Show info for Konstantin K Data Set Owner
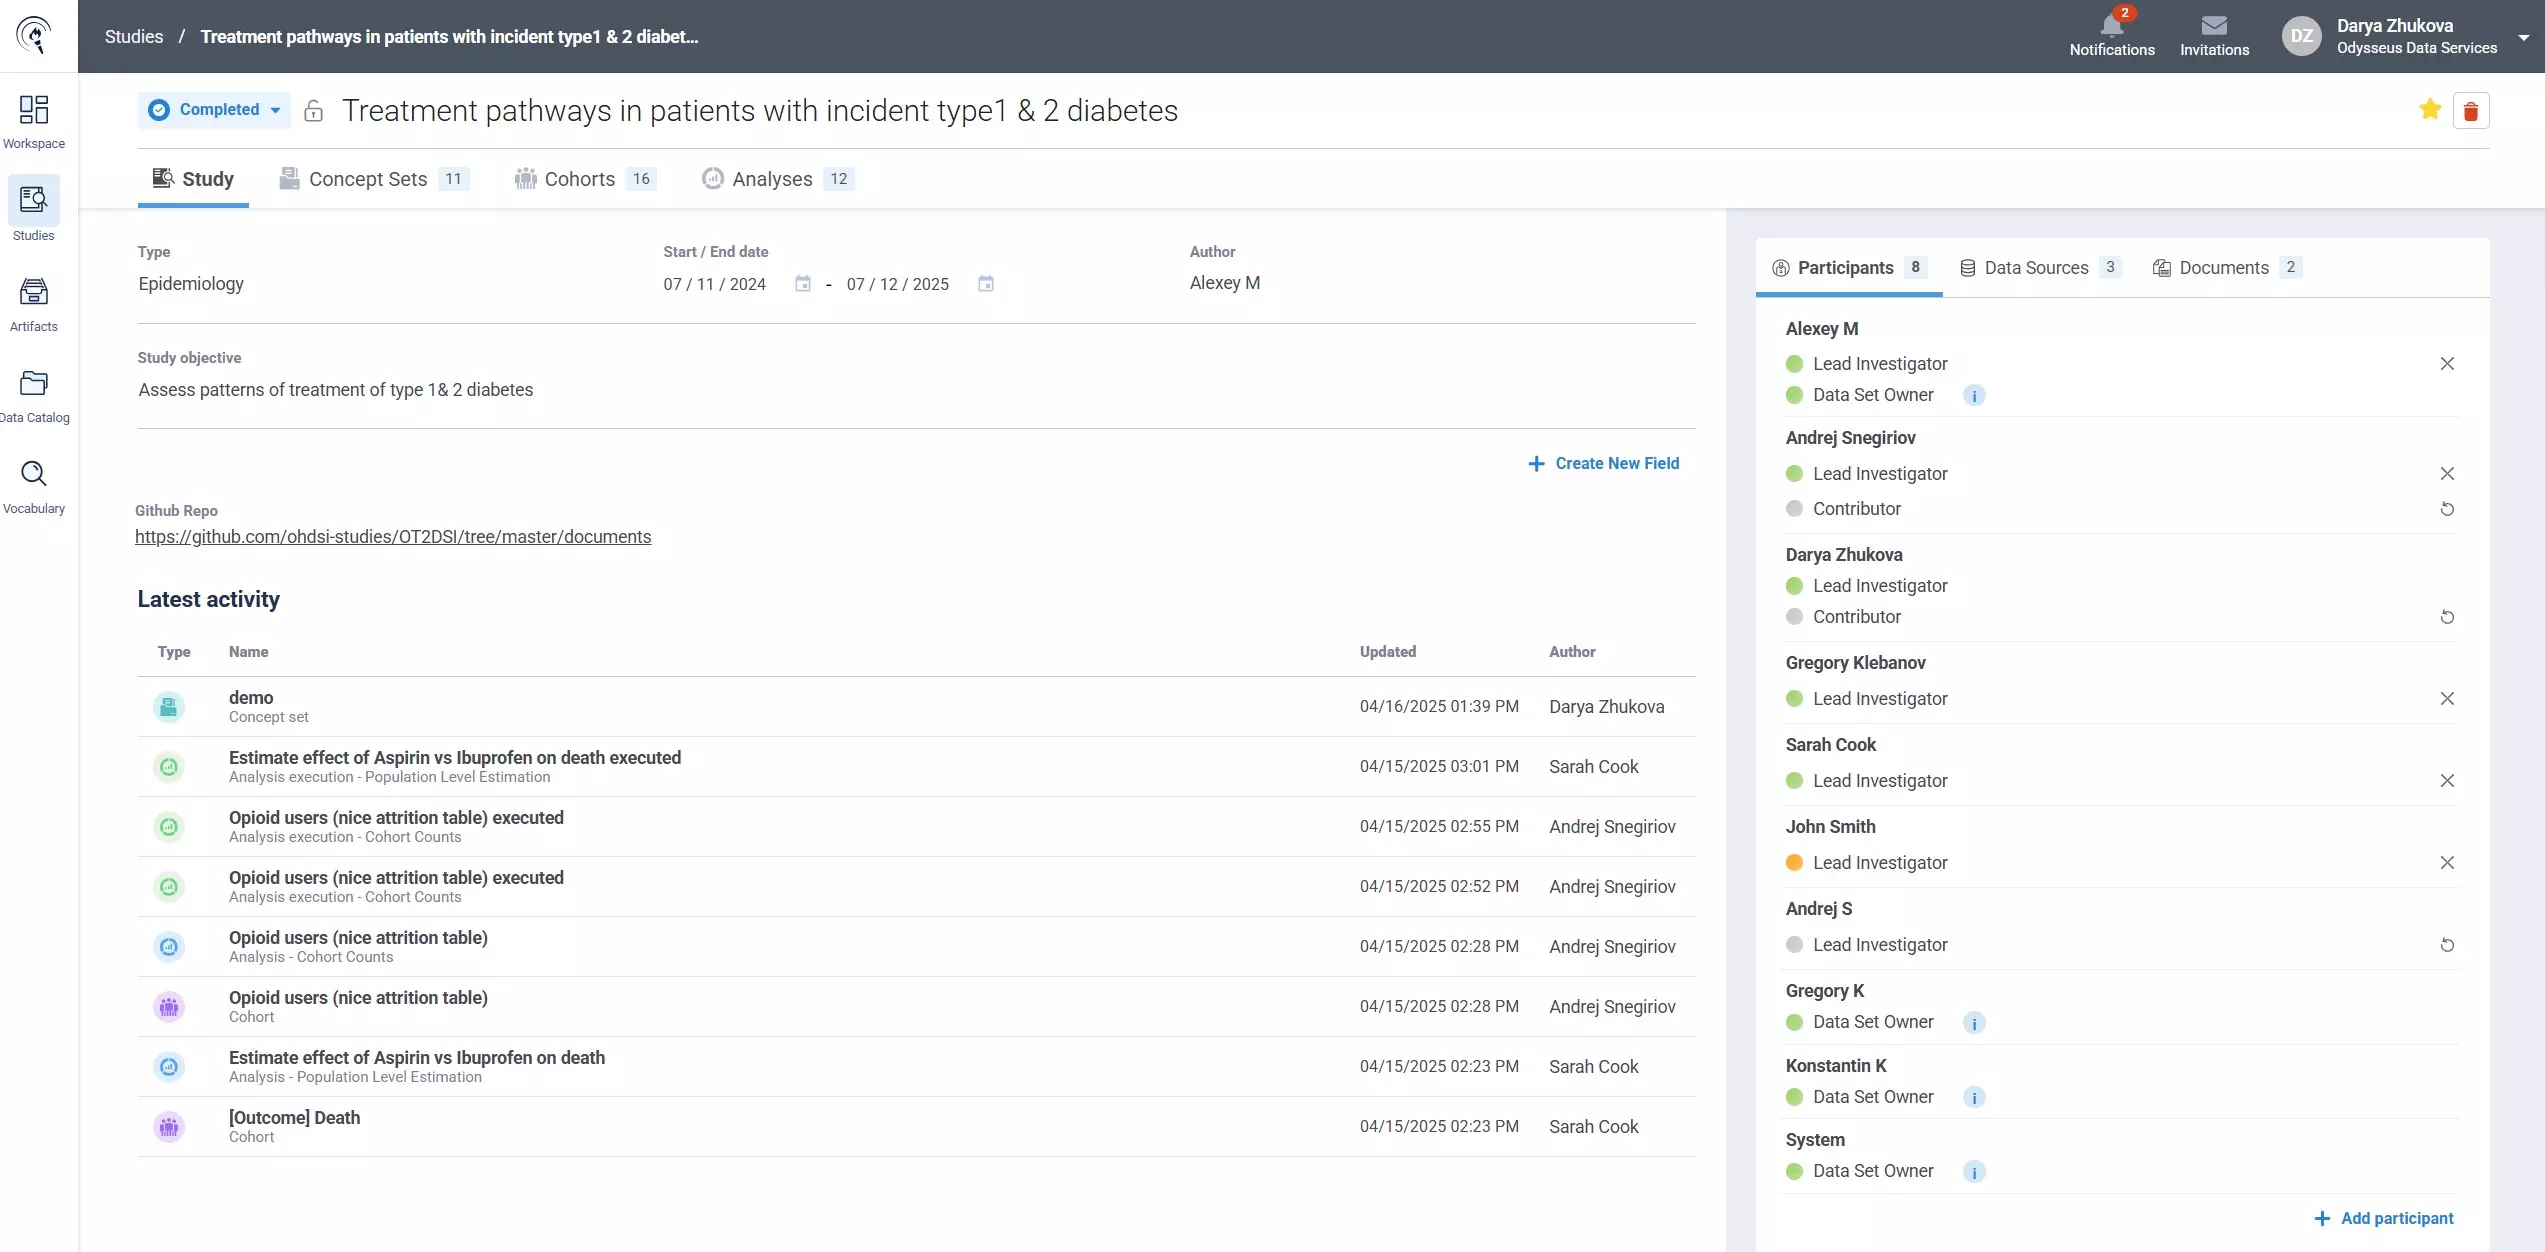This screenshot has height=1252, width=2545. pyautogui.click(x=1974, y=1098)
